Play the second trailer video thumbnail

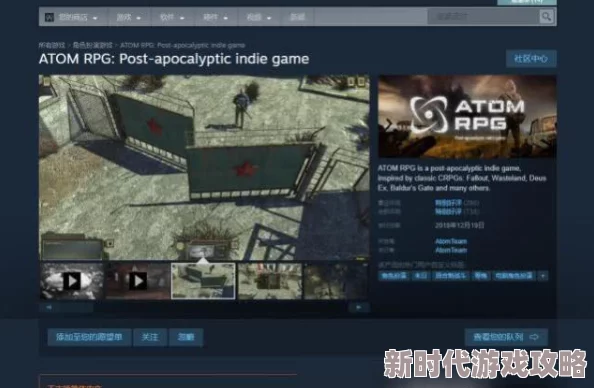click(x=138, y=281)
